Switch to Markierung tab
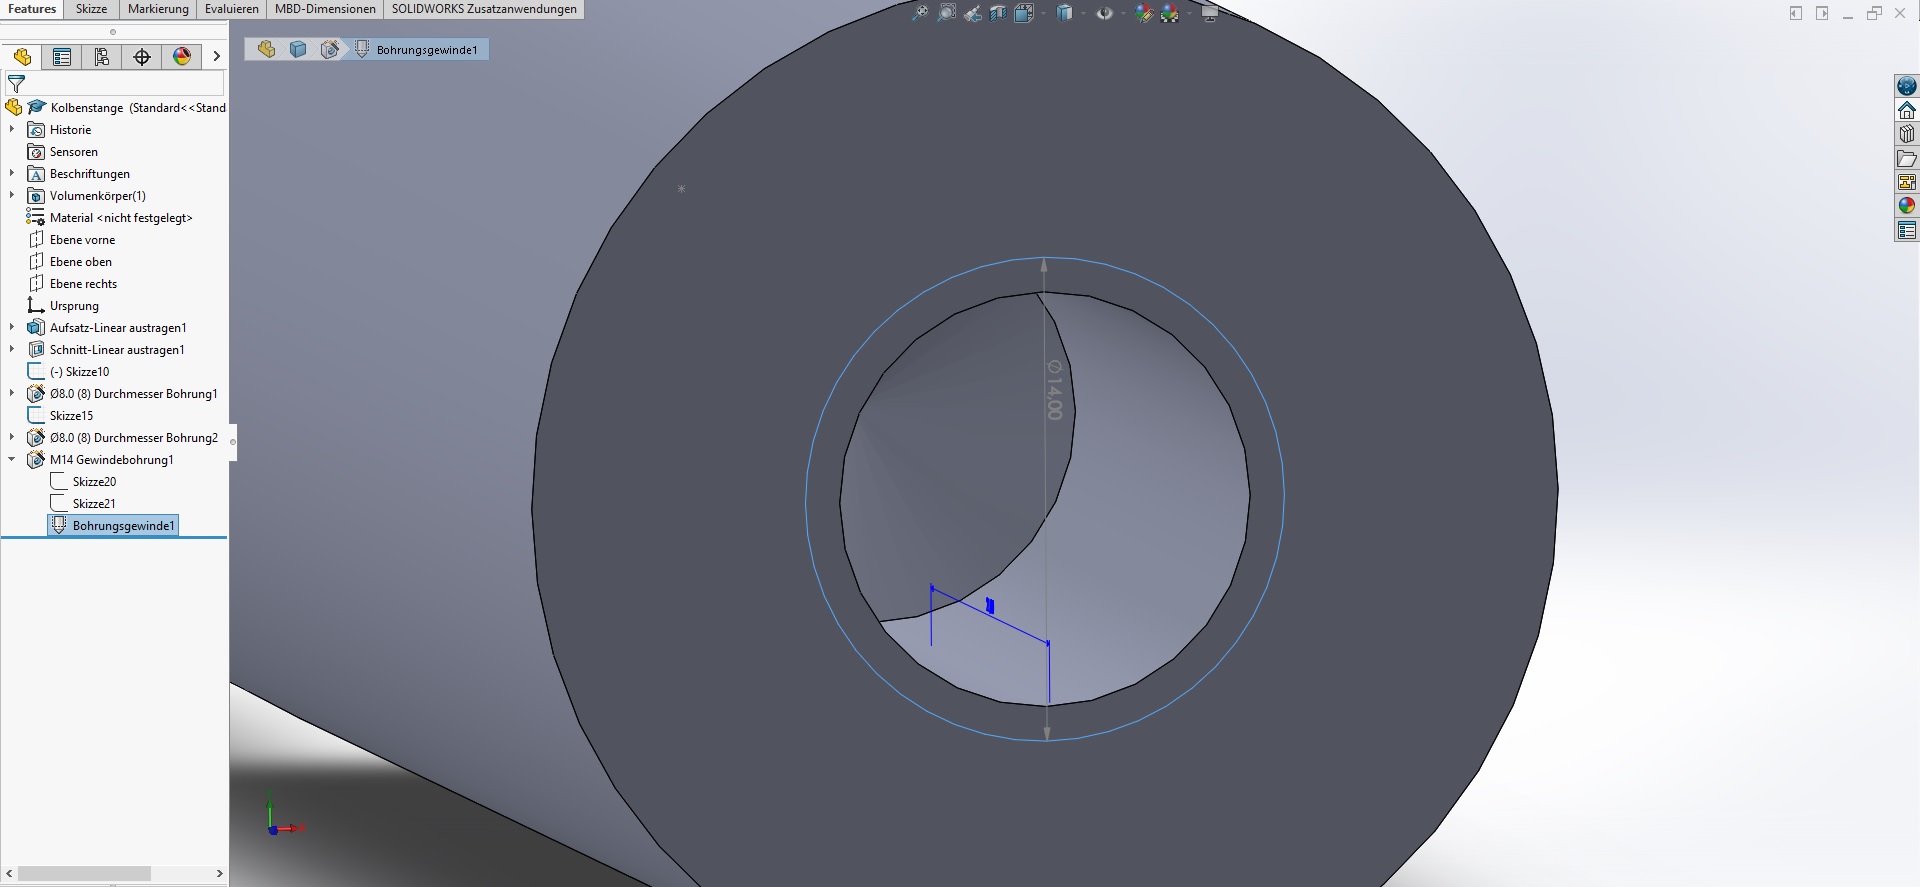This screenshot has width=1920, height=887. [x=158, y=9]
